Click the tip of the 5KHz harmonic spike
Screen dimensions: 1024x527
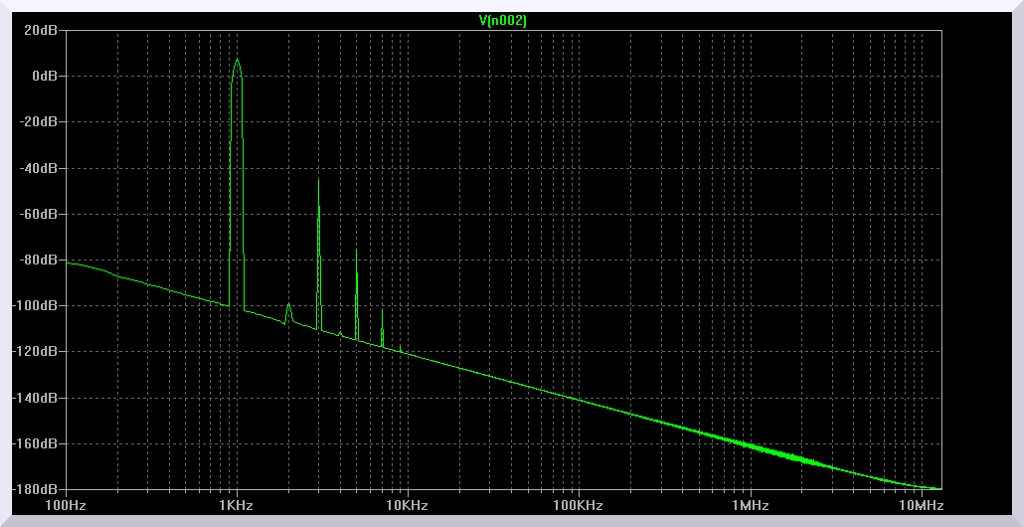click(356, 250)
